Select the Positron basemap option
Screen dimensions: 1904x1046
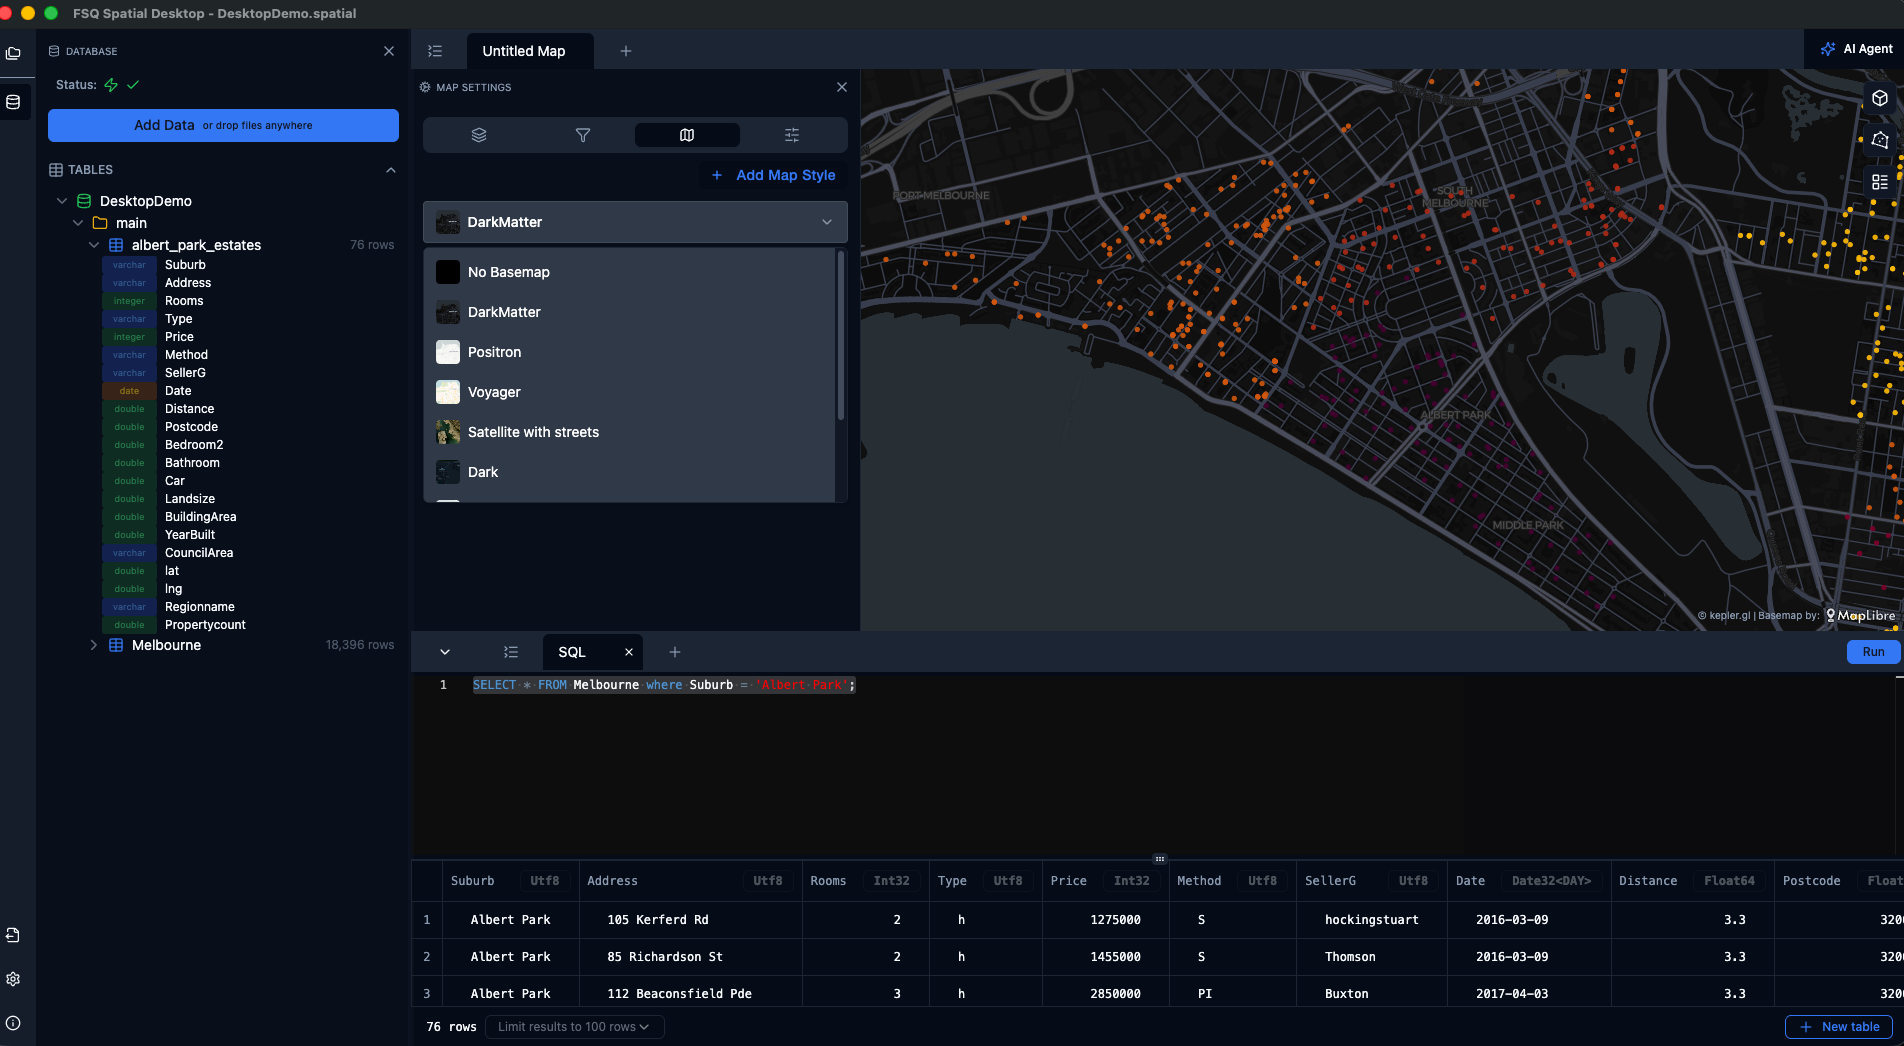[x=494, y=352]
